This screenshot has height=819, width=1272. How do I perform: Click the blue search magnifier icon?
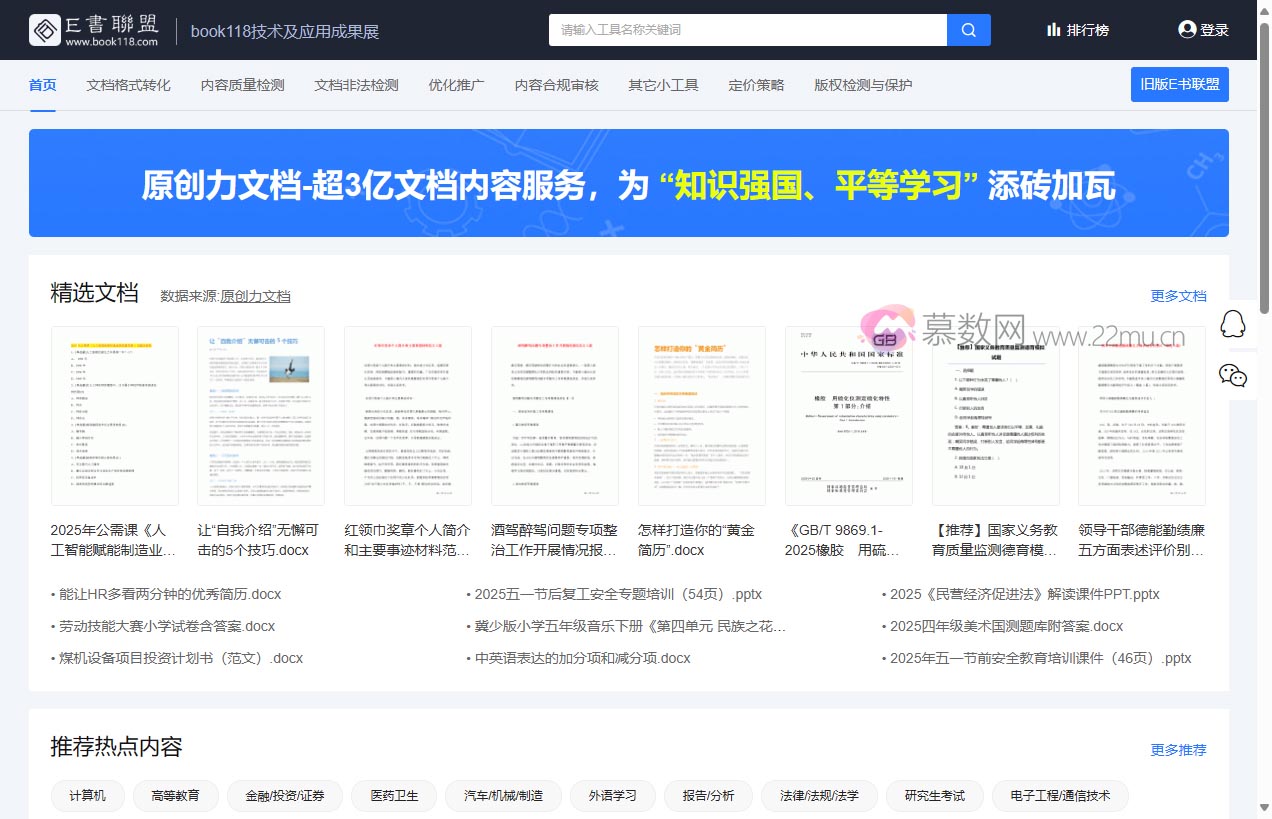(967, 30)
